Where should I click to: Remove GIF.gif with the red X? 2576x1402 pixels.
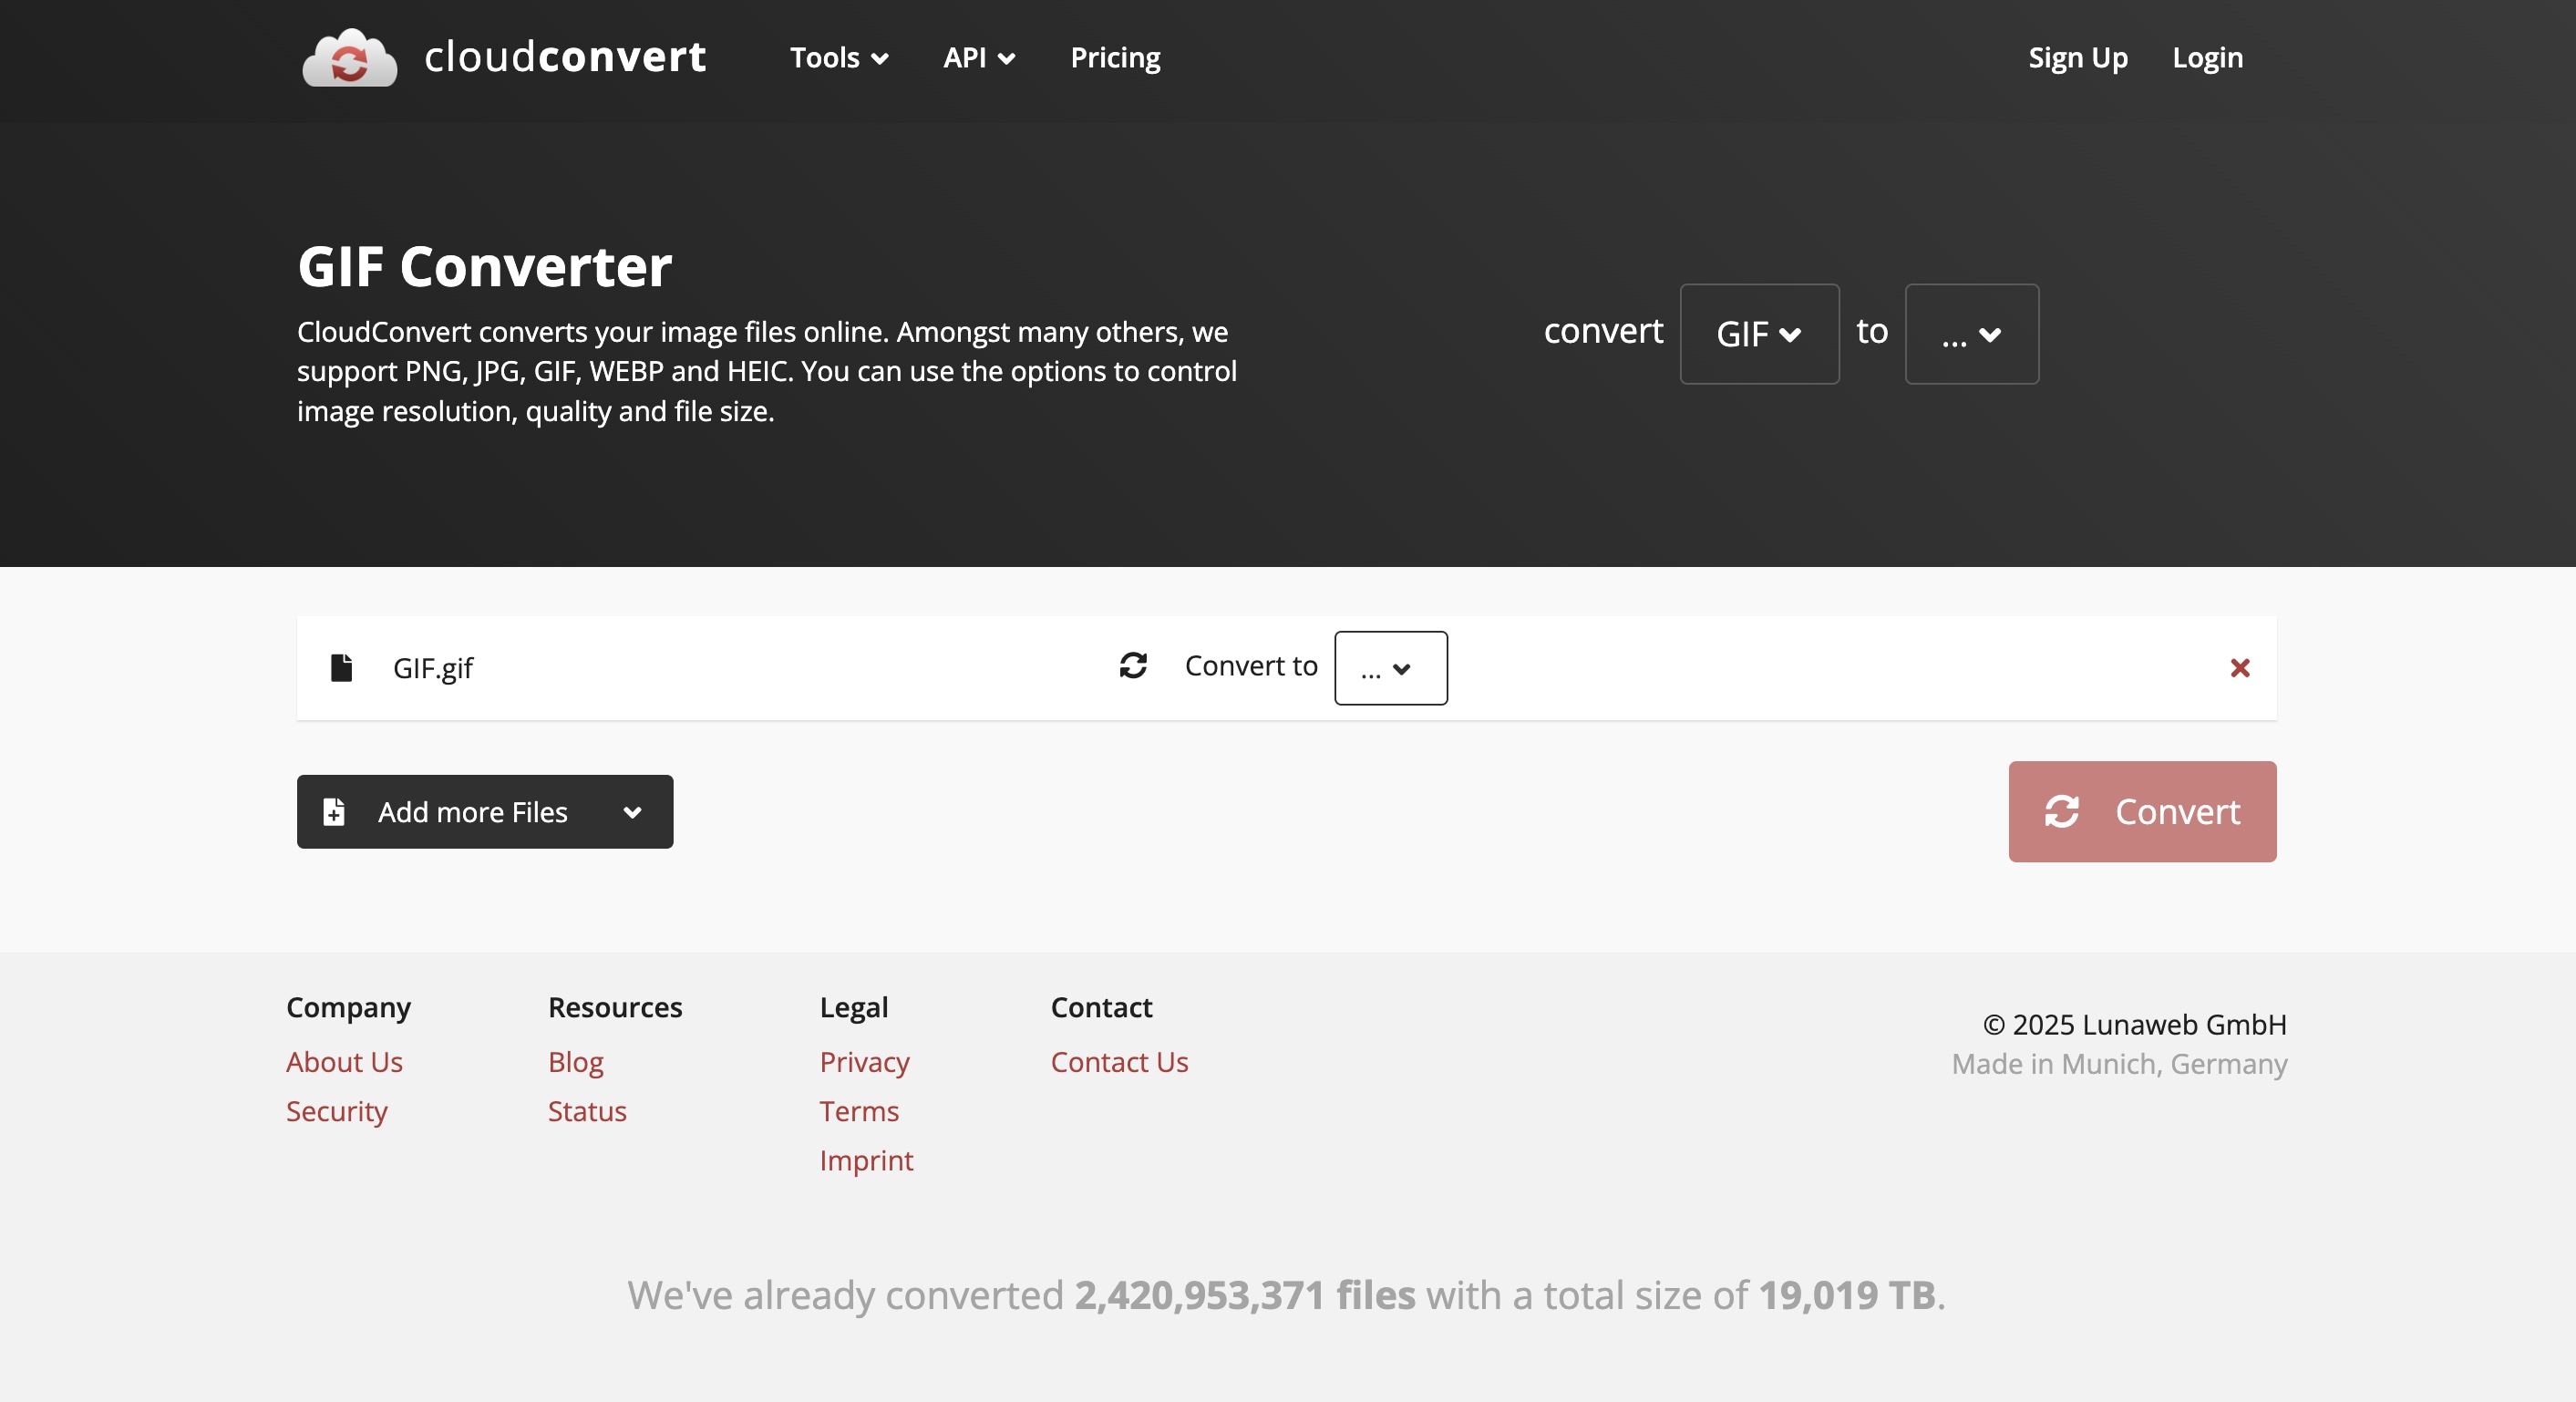click(2240, 667)
